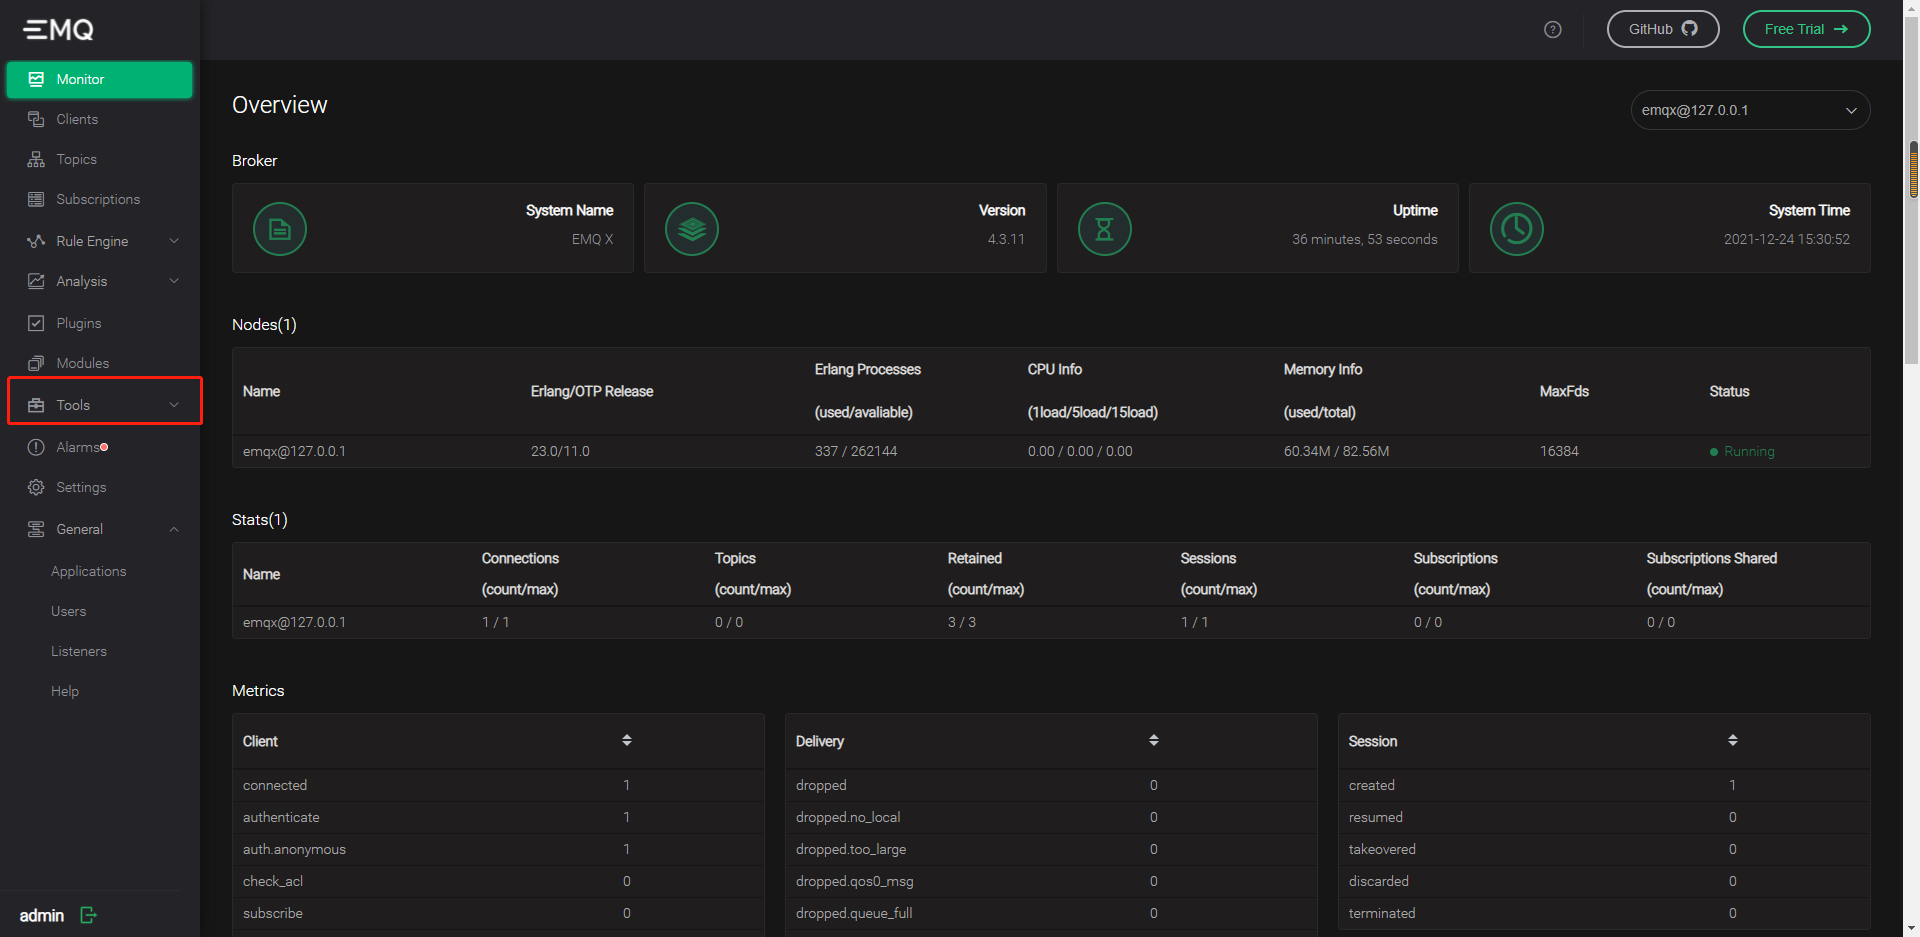Viewport: 1920px width, 937px height.
Task: Go to the Users submenu link
Action: click(69, 611)
